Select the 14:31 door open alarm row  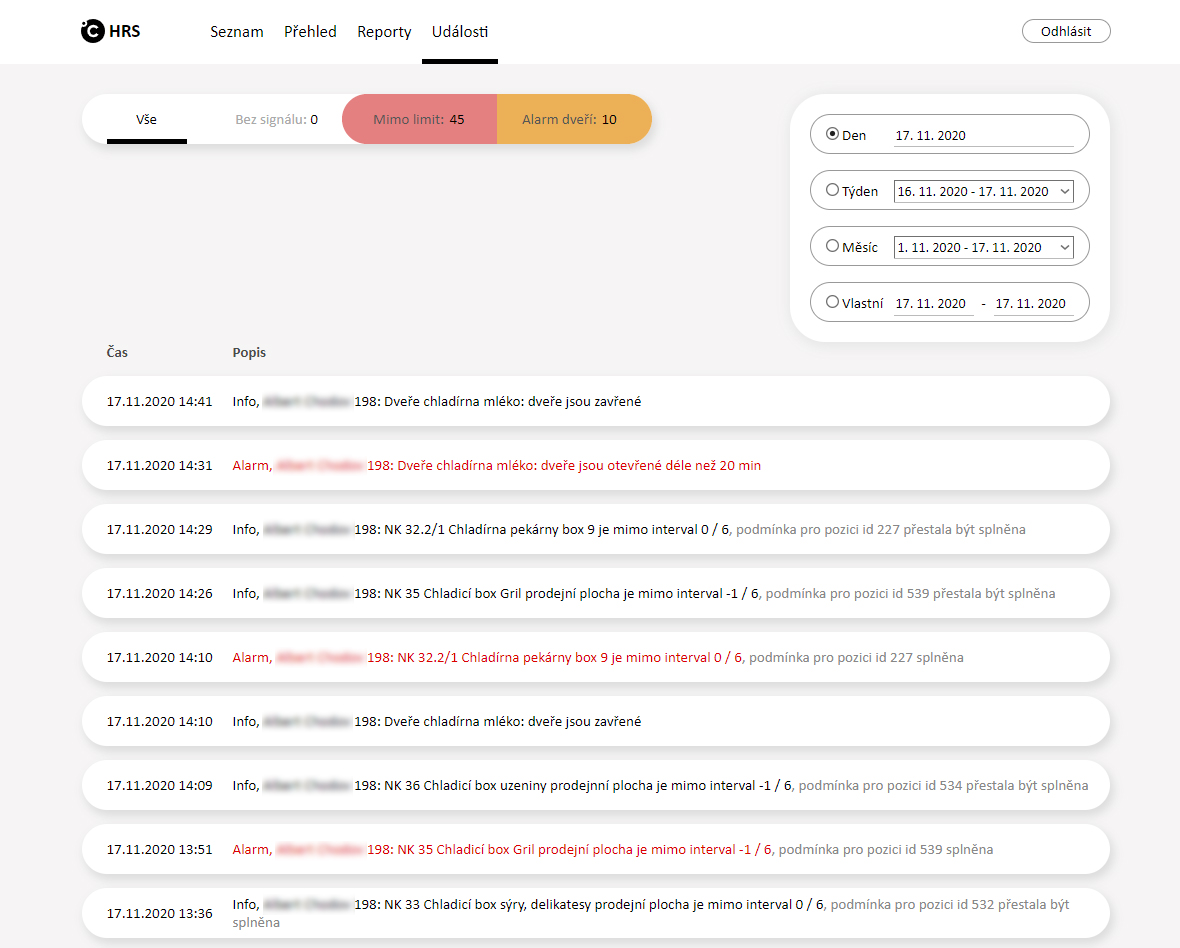595,465
